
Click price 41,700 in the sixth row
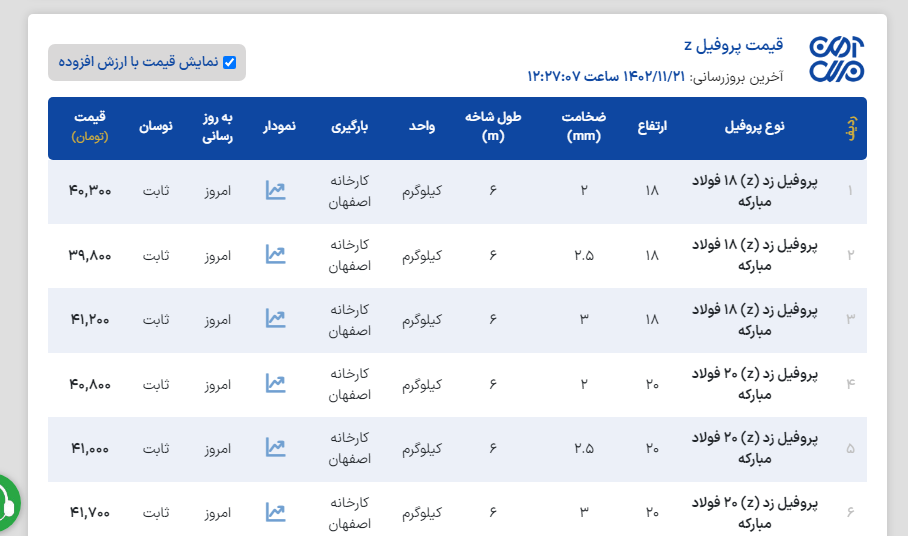(91, 512)
